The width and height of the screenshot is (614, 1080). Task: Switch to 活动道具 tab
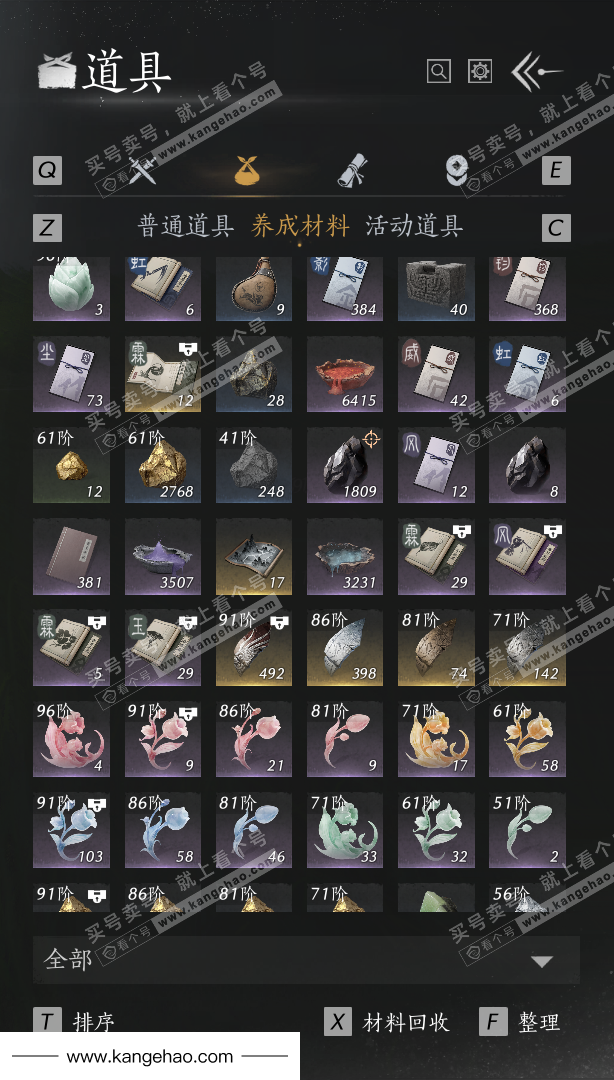coord(413,226)
